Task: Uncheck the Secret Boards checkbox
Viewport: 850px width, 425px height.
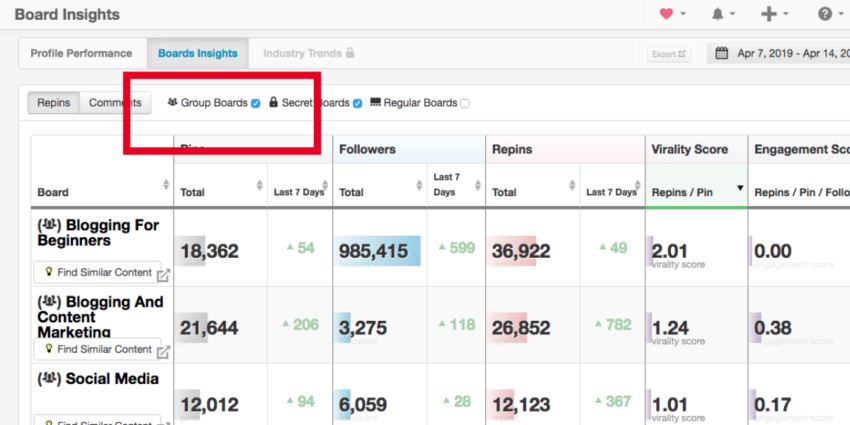Action: click(357, 103)
